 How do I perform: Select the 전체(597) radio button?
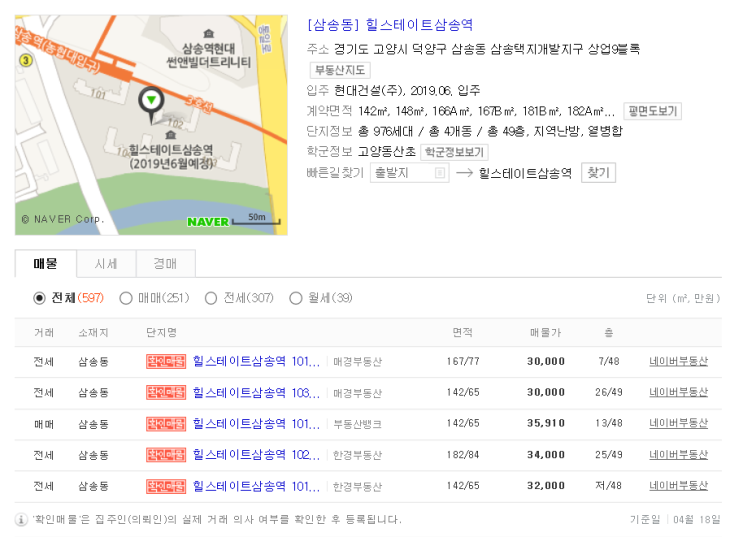[39, 298]
